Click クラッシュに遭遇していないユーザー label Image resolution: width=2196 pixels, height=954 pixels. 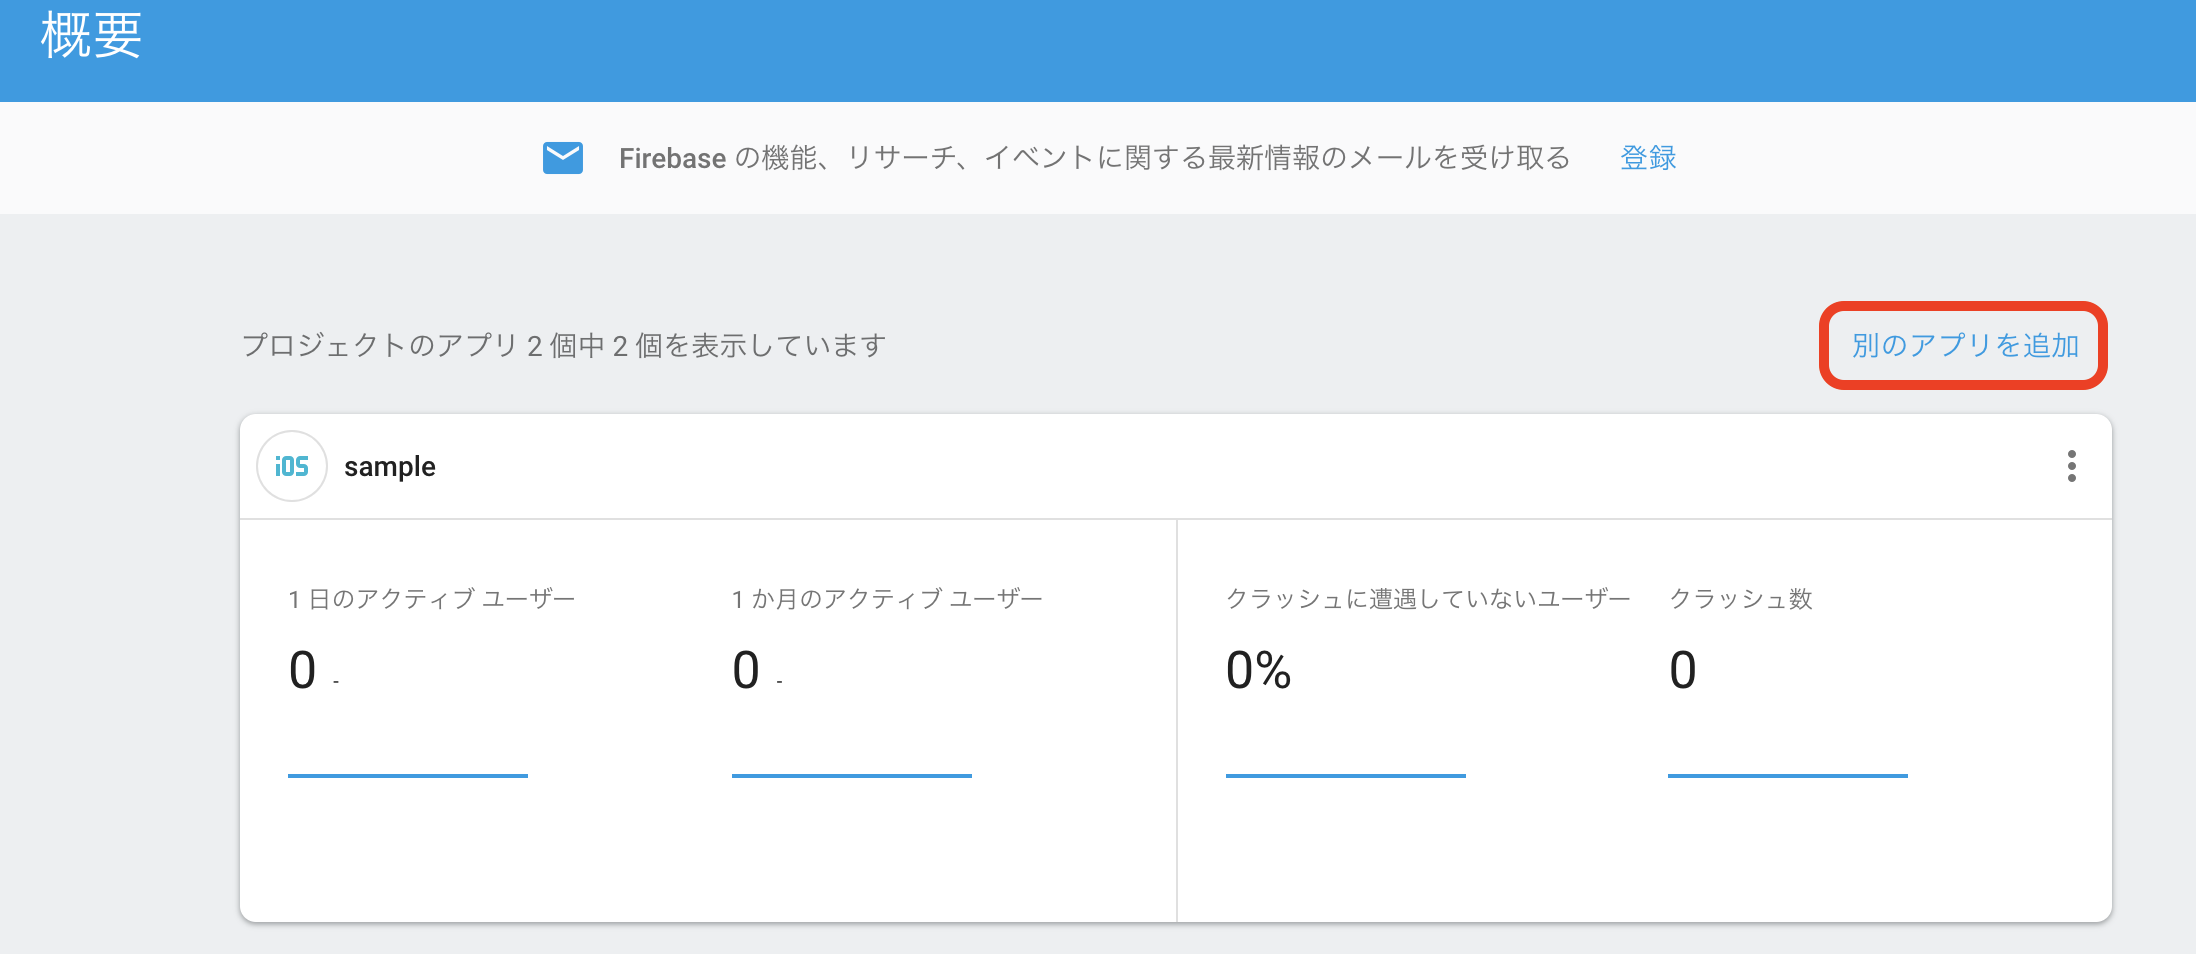pyautogui.click(x=1428, y=599)
